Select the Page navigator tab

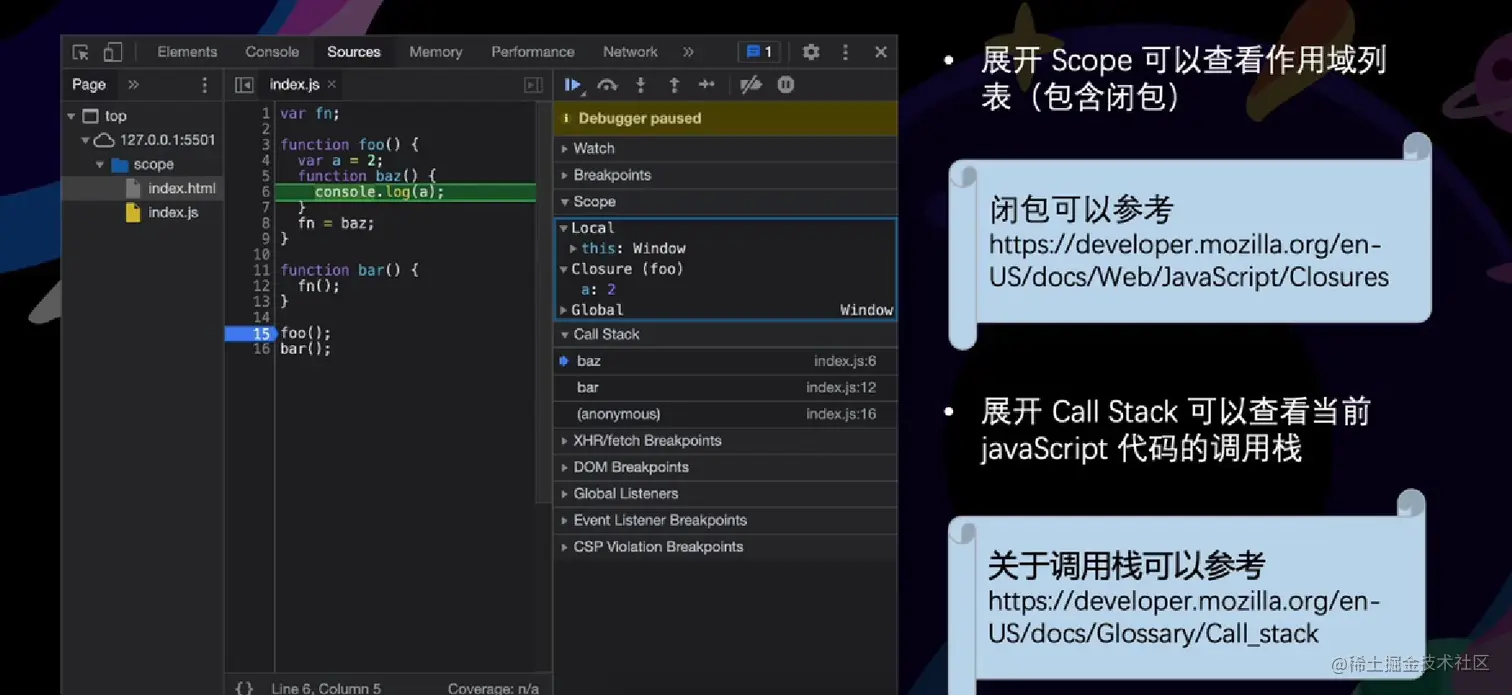coord(89,85)
